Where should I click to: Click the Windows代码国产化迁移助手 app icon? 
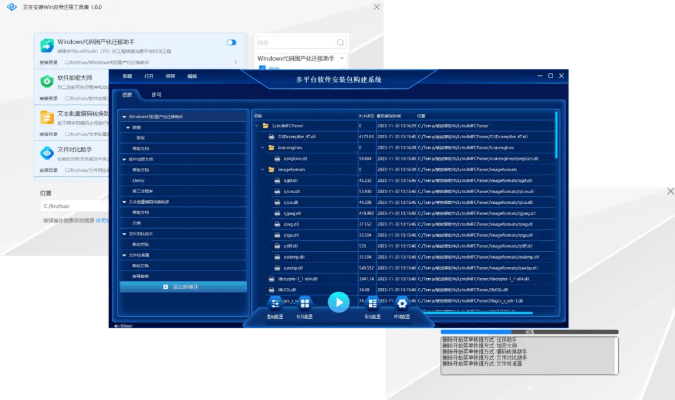click(x=46, y=47)
